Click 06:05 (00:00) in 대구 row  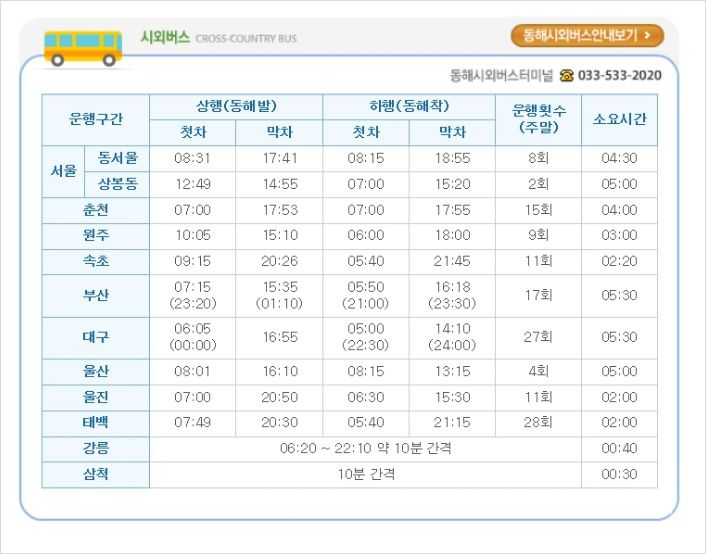pyautogui.click(x=193, y=337)
